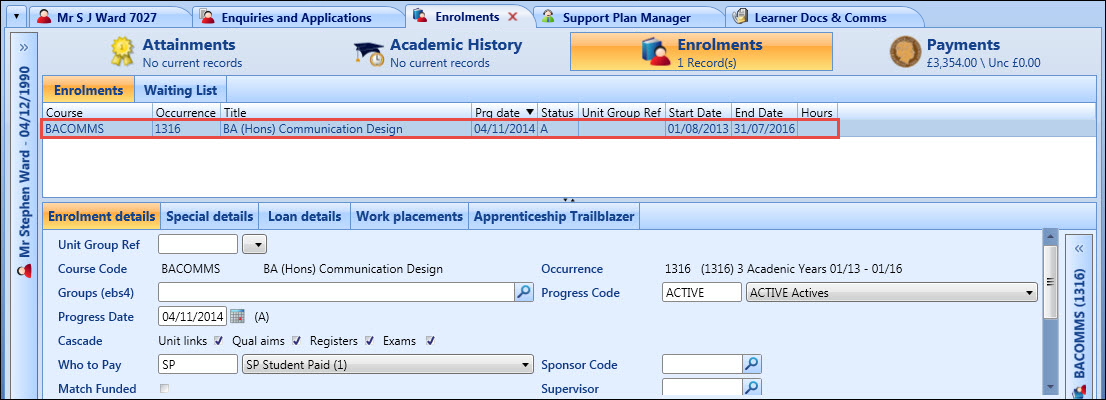Select the Enrolments 1 Record(s) panel button
1106x400 pixels.
tap(701, 52)
